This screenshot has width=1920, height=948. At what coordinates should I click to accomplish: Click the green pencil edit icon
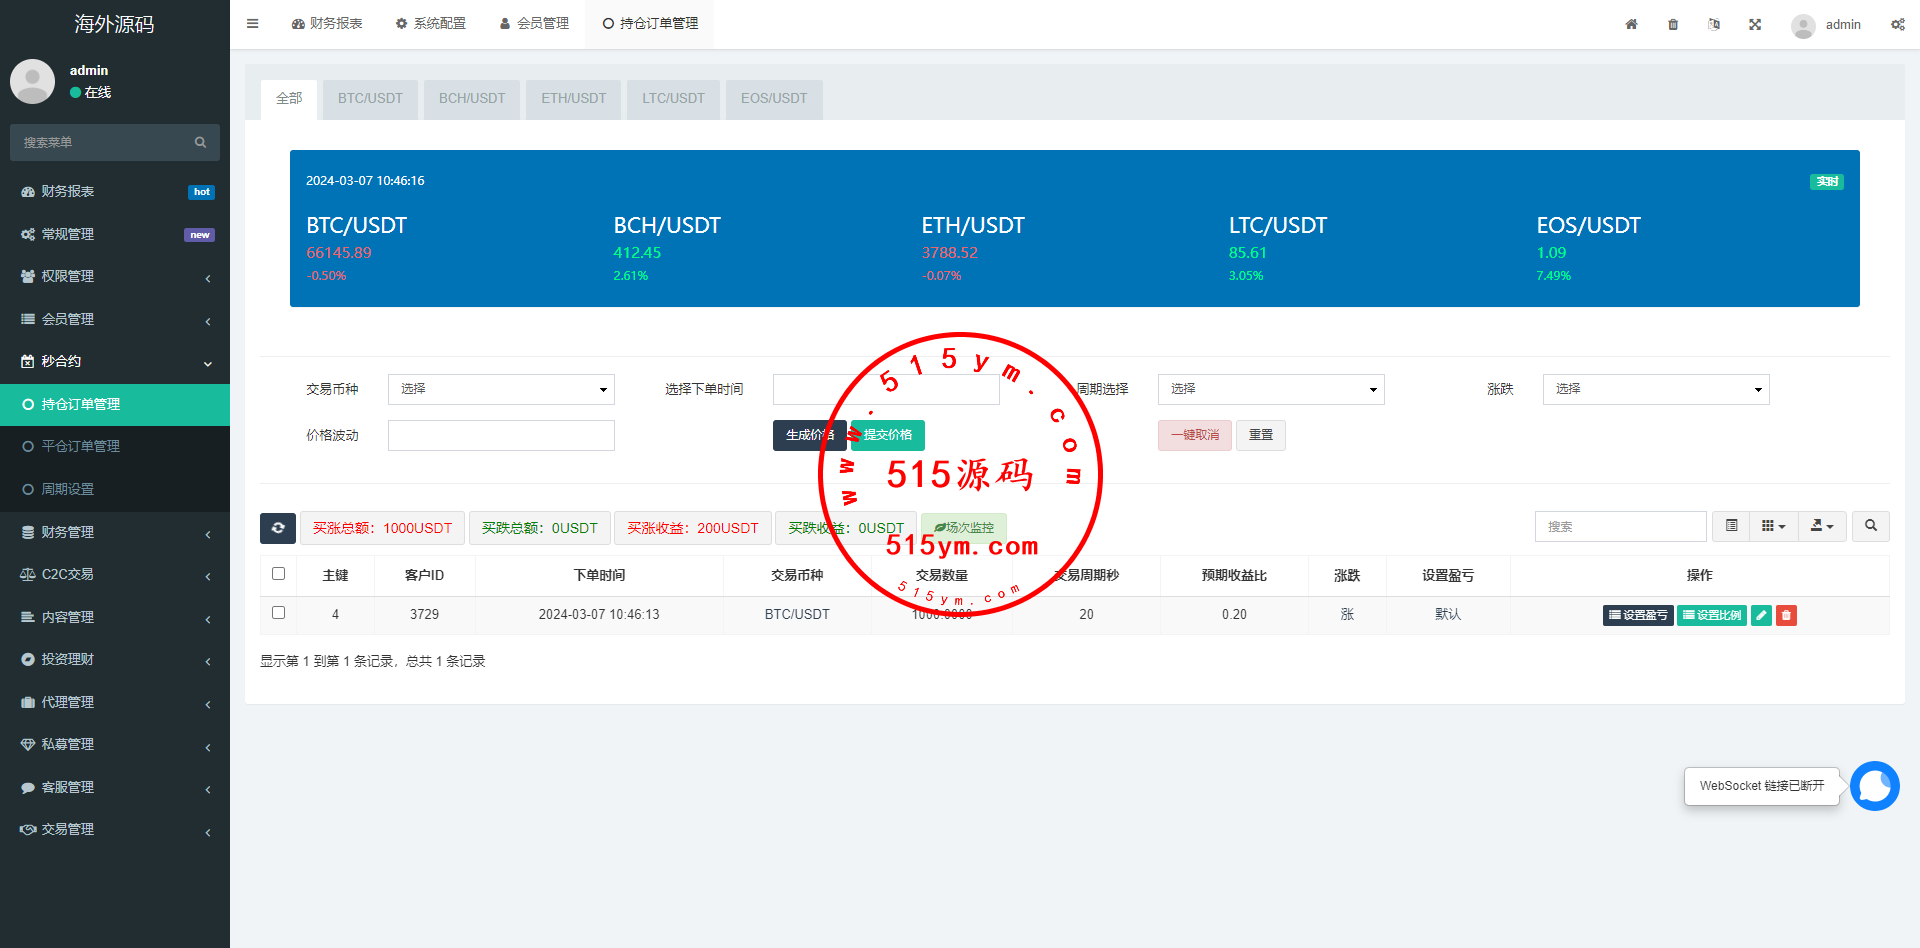[x=1762, y=615]
